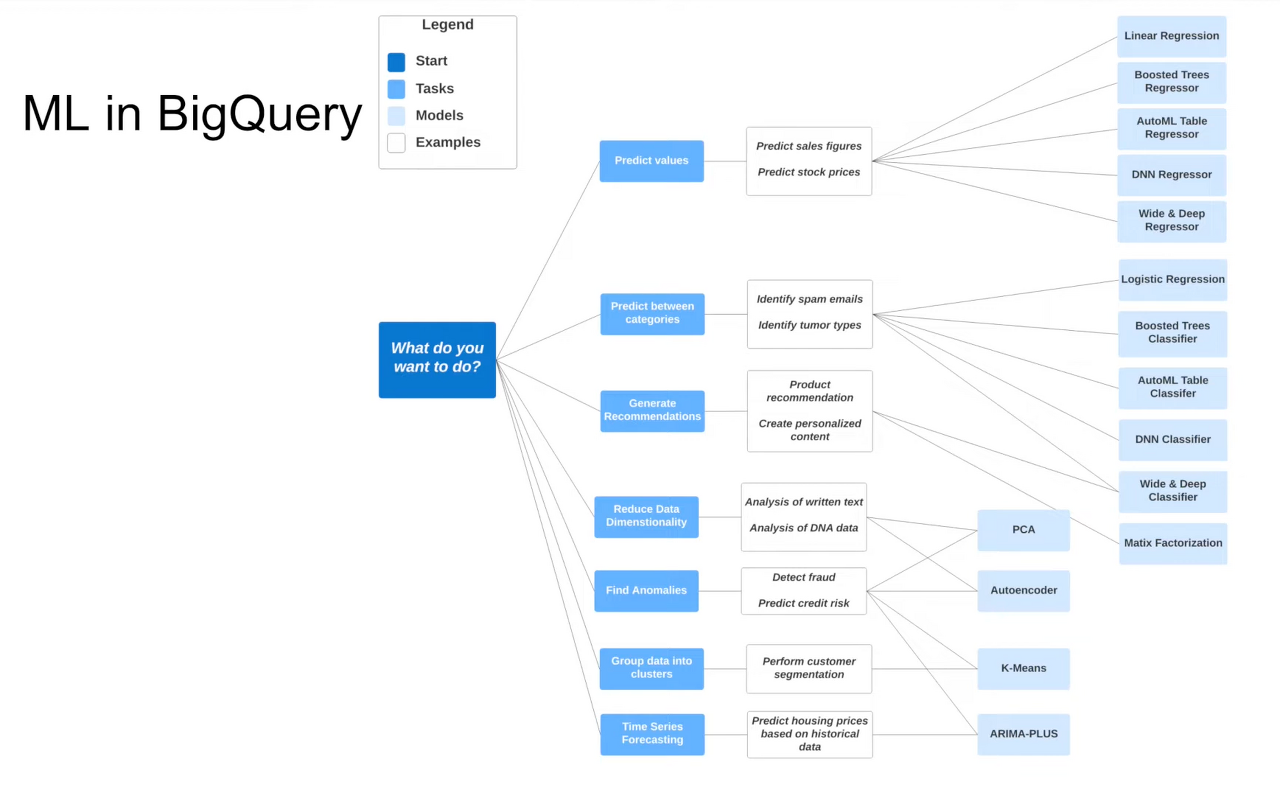Click the 'Examples' legend label
This screenshot has width=1280, height=787.
[x=448, y=143]
